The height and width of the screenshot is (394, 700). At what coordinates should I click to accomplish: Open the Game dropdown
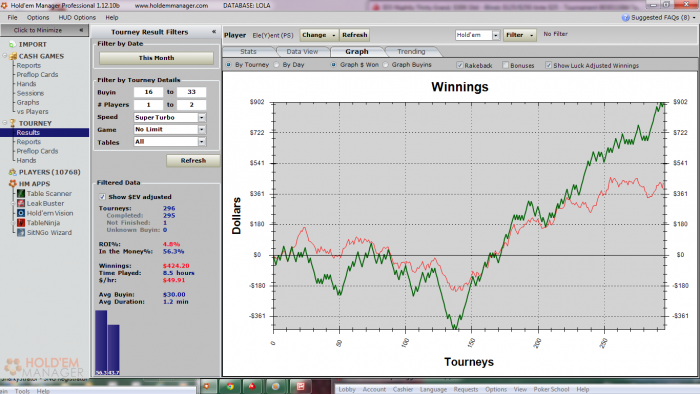(x=202, y=129)
